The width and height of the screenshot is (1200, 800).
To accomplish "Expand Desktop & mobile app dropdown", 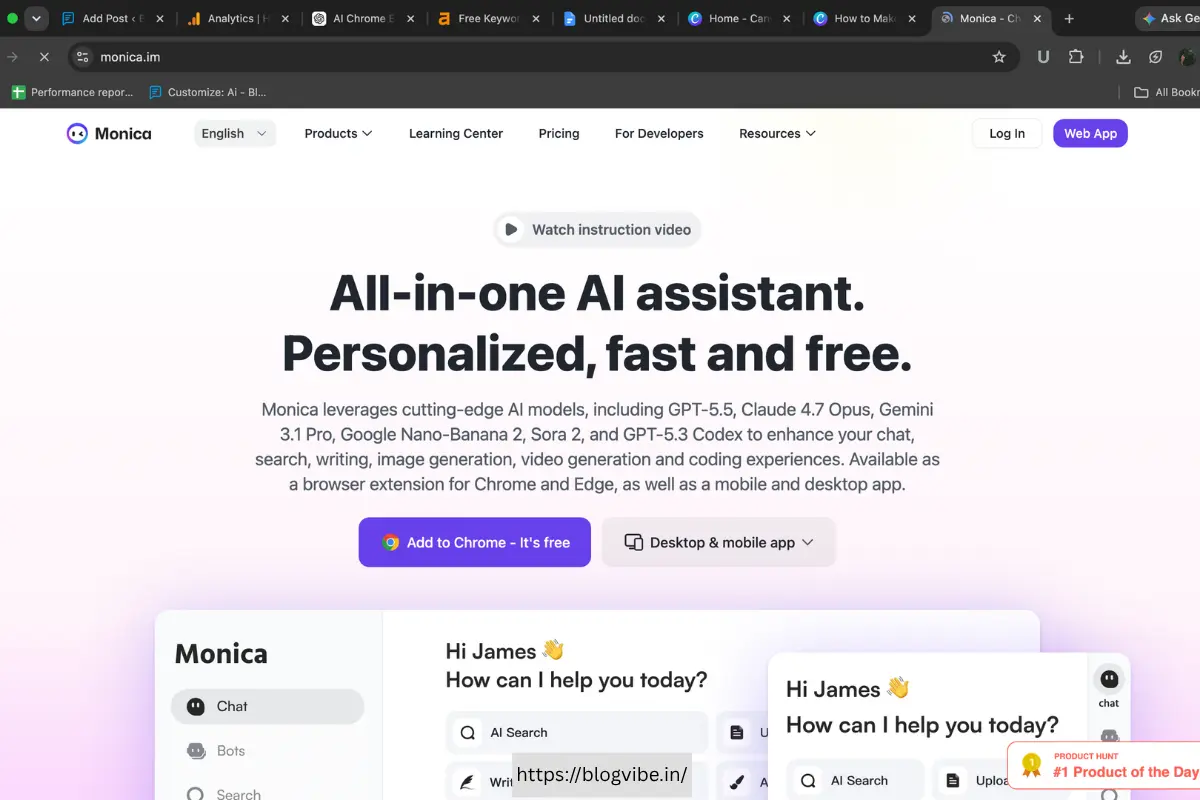I will pos(719,542).
